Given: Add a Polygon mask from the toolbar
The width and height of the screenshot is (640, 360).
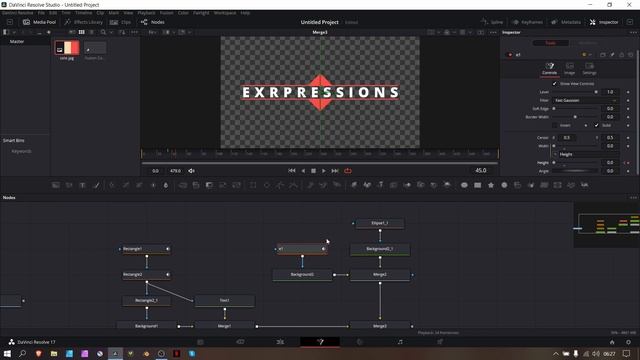Looking at the screenshot, I should (280, 185).
